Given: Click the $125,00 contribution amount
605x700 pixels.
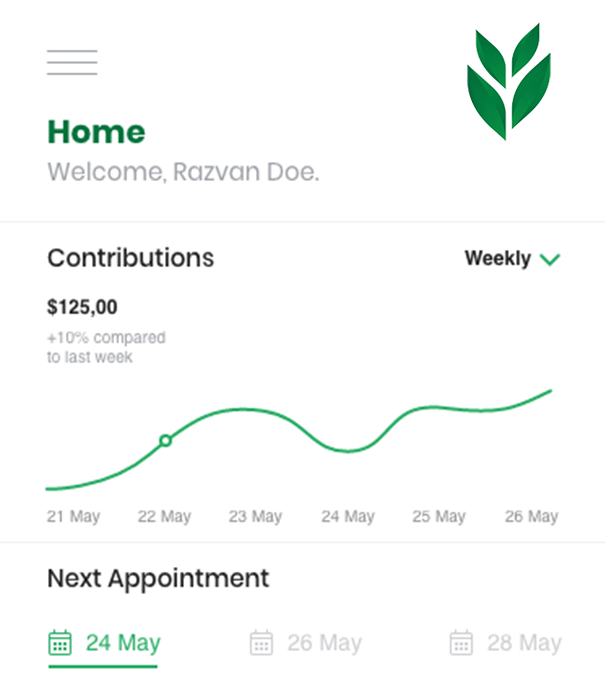Looking at the screenshot, I should click(x=82, y=307).
